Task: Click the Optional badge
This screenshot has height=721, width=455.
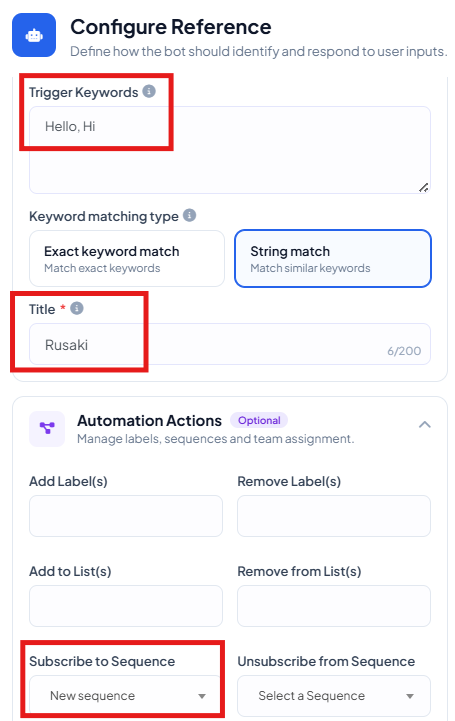Action: point(259,420)
